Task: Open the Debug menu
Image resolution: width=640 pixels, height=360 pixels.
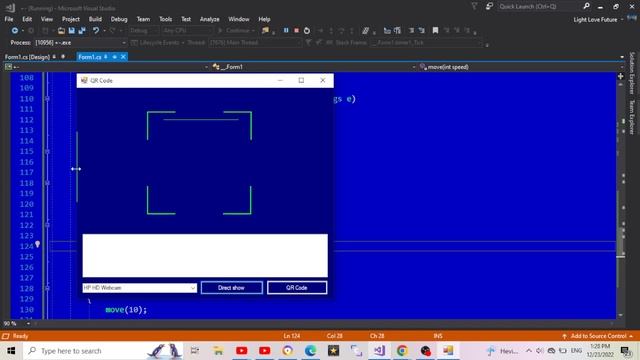Action: (119, 19)
